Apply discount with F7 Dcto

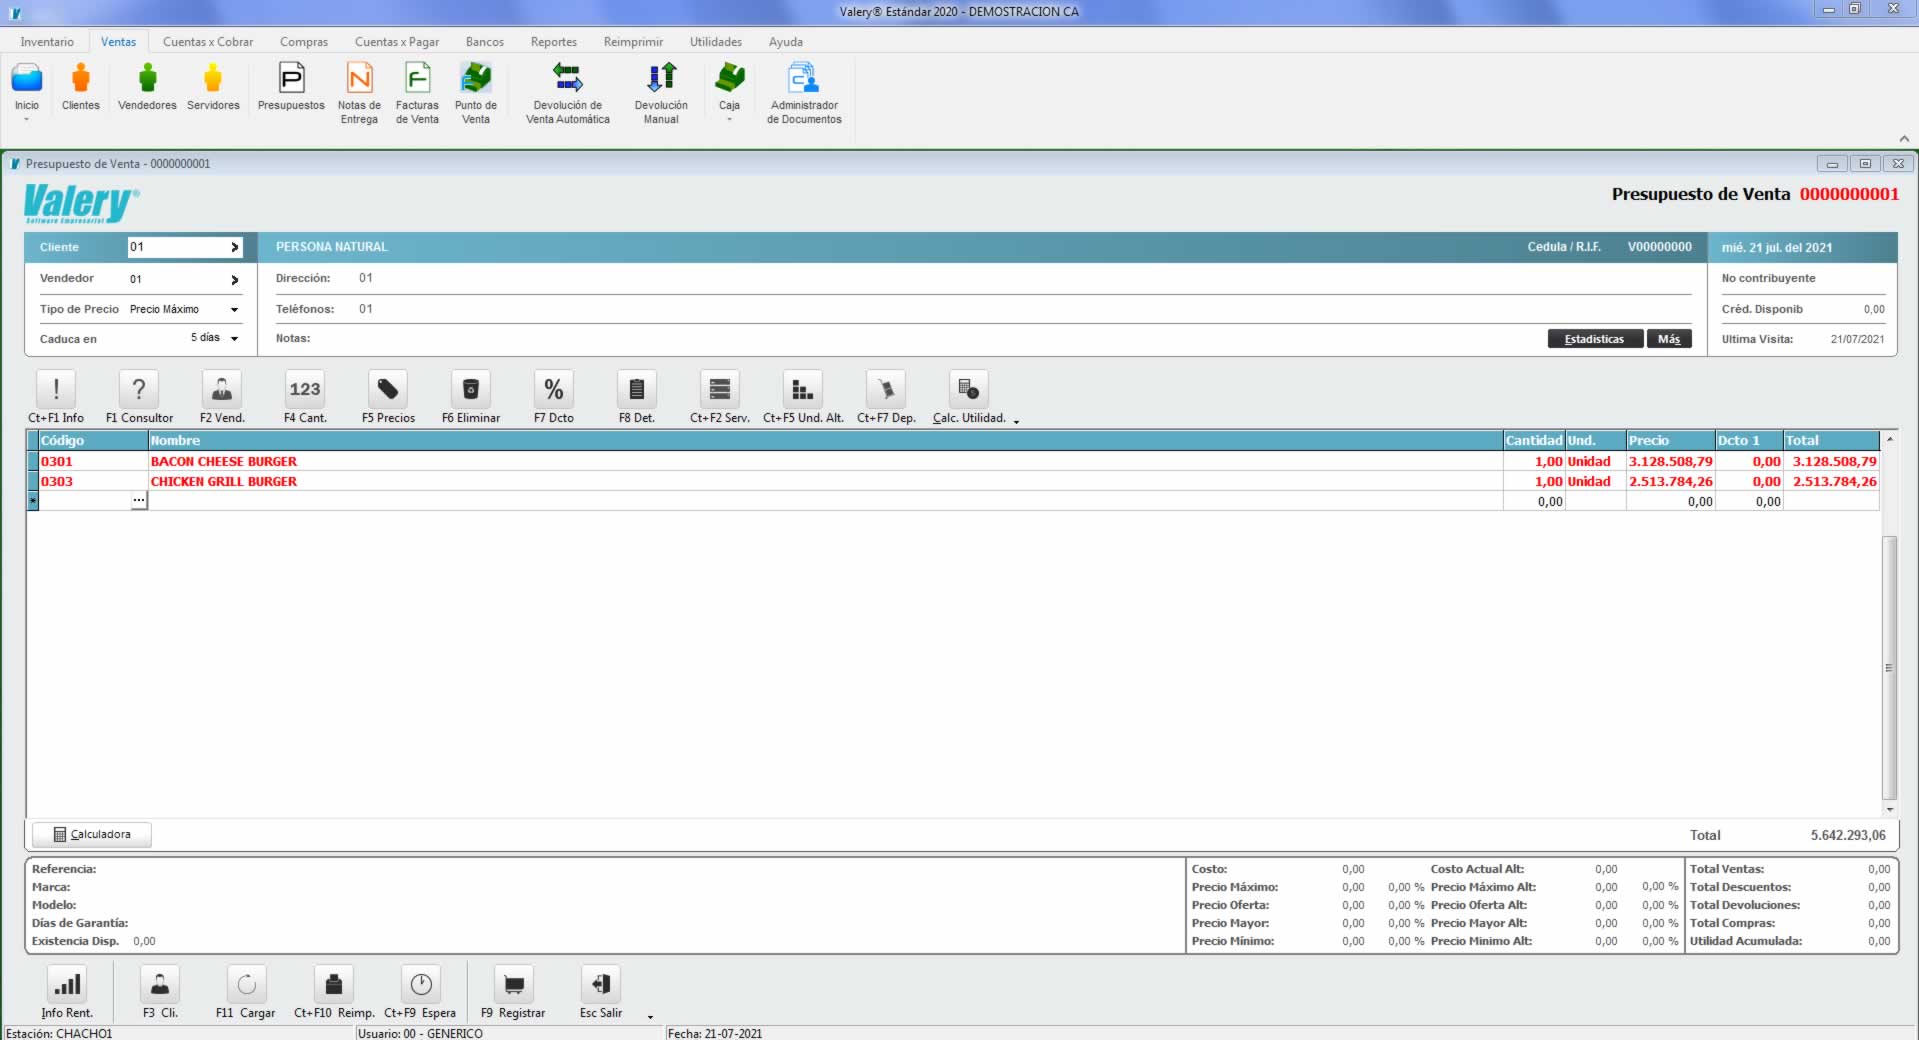pyautogui.click(x=554, y=397)
